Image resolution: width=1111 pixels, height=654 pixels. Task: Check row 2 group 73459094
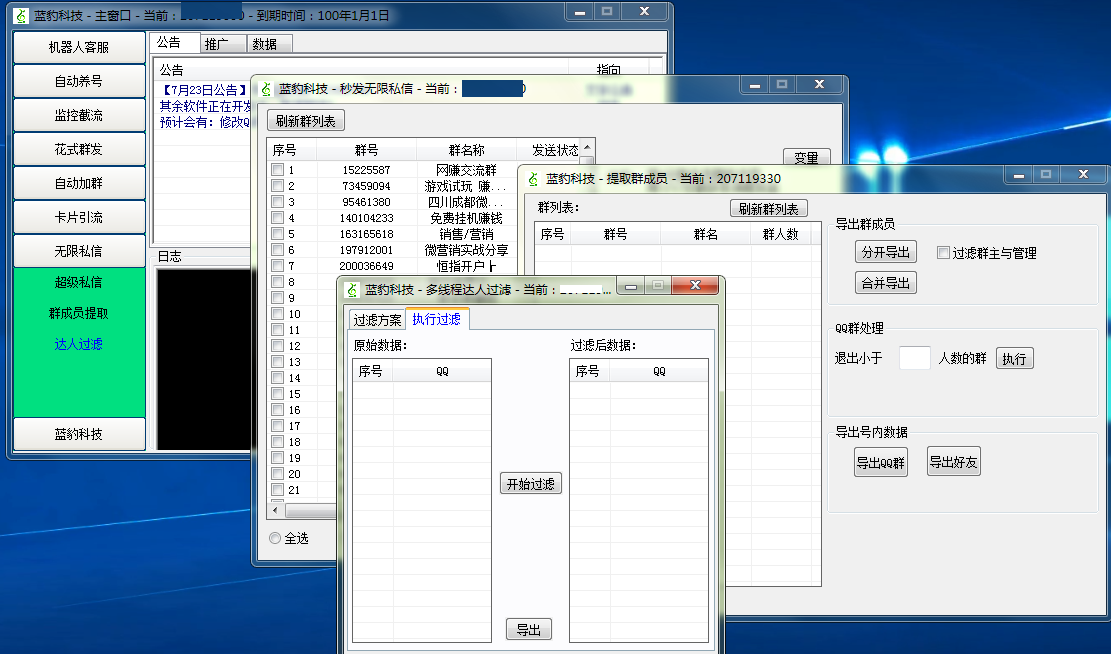click(x=278, y=186)
